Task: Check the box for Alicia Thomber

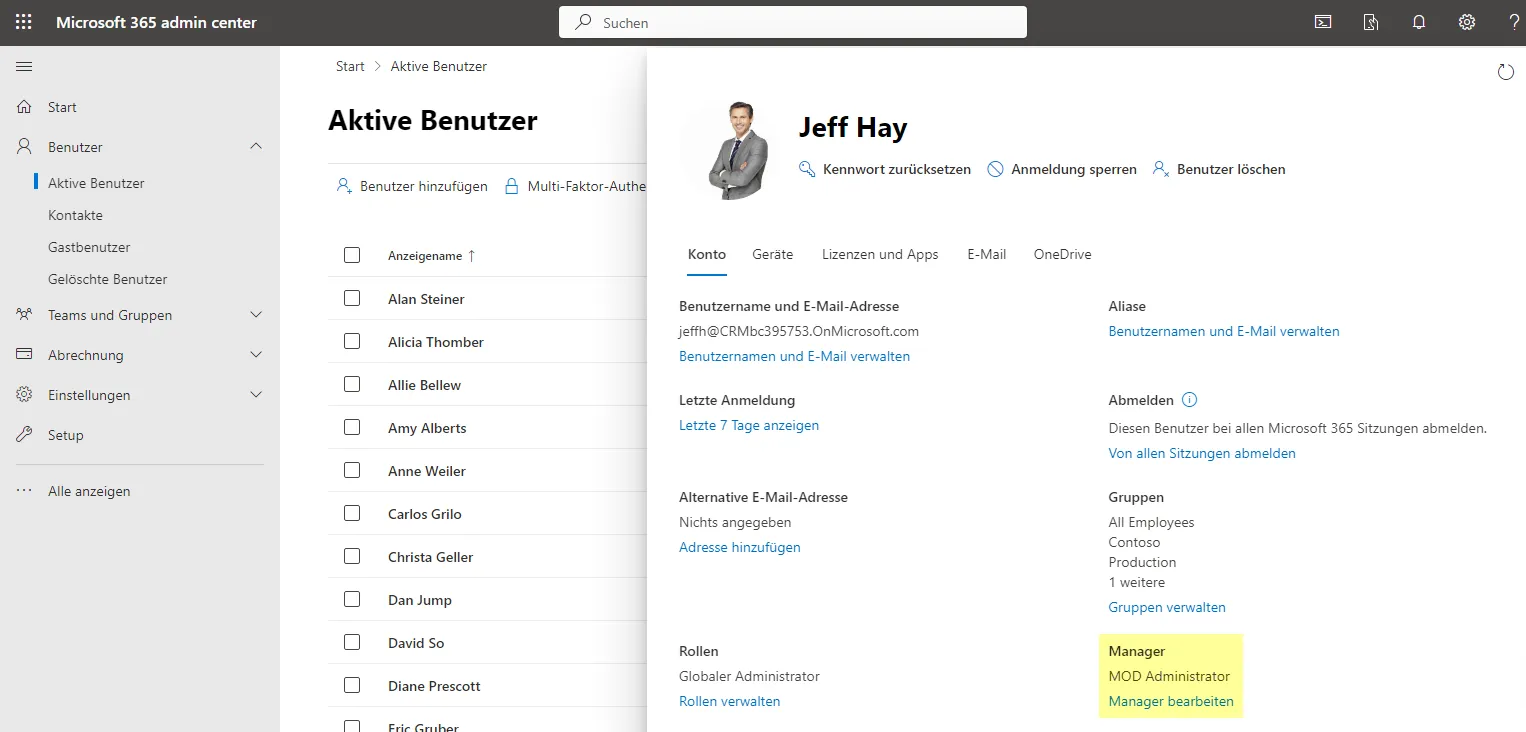Action: click(352, 341)
